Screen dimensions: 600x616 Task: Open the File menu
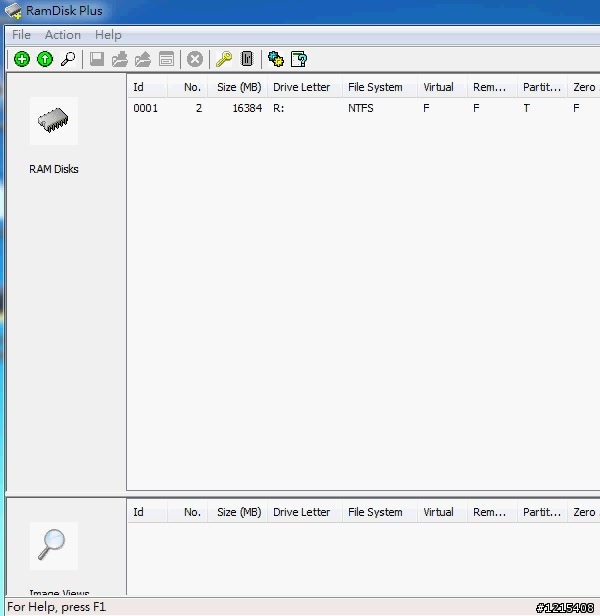pos(21,35)
